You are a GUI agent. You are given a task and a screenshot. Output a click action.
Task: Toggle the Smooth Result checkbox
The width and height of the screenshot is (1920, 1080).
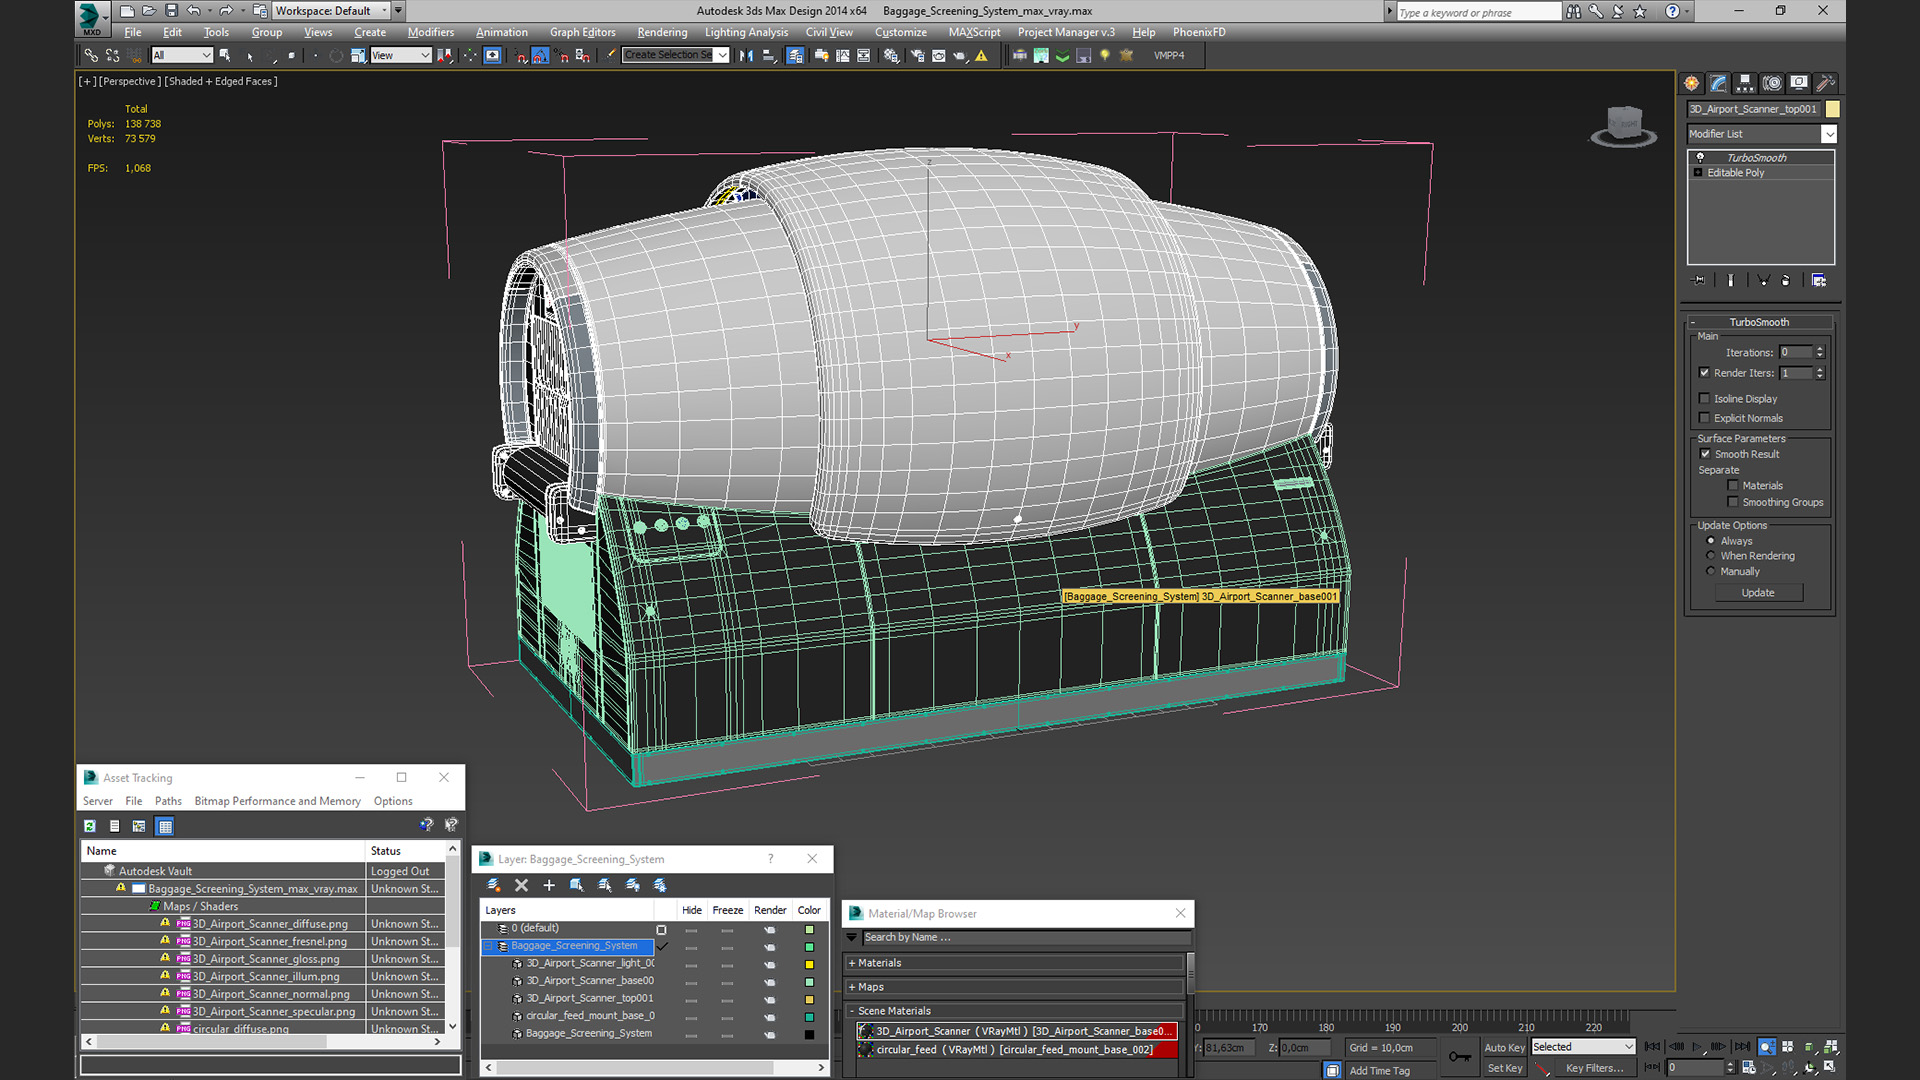[x=1705, y=454]
